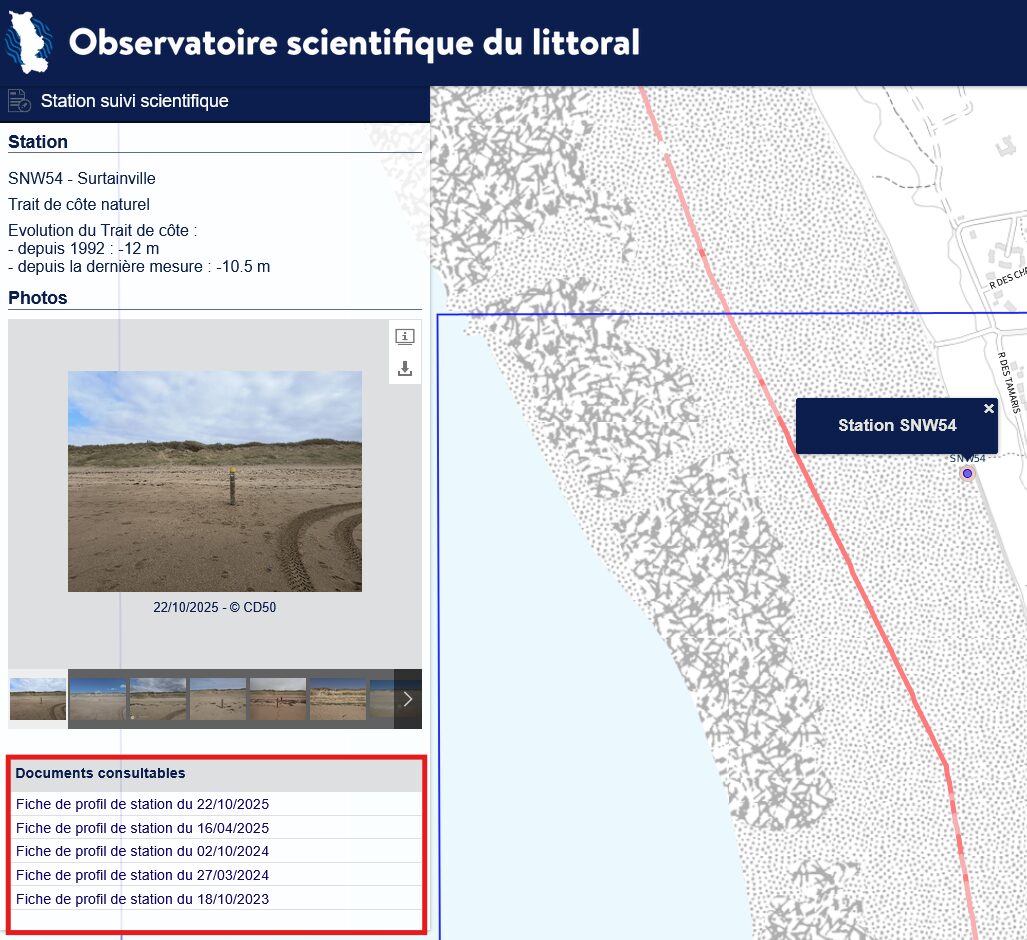Open Fiche de profil du 22/10/2025

[x=142, y=804]
